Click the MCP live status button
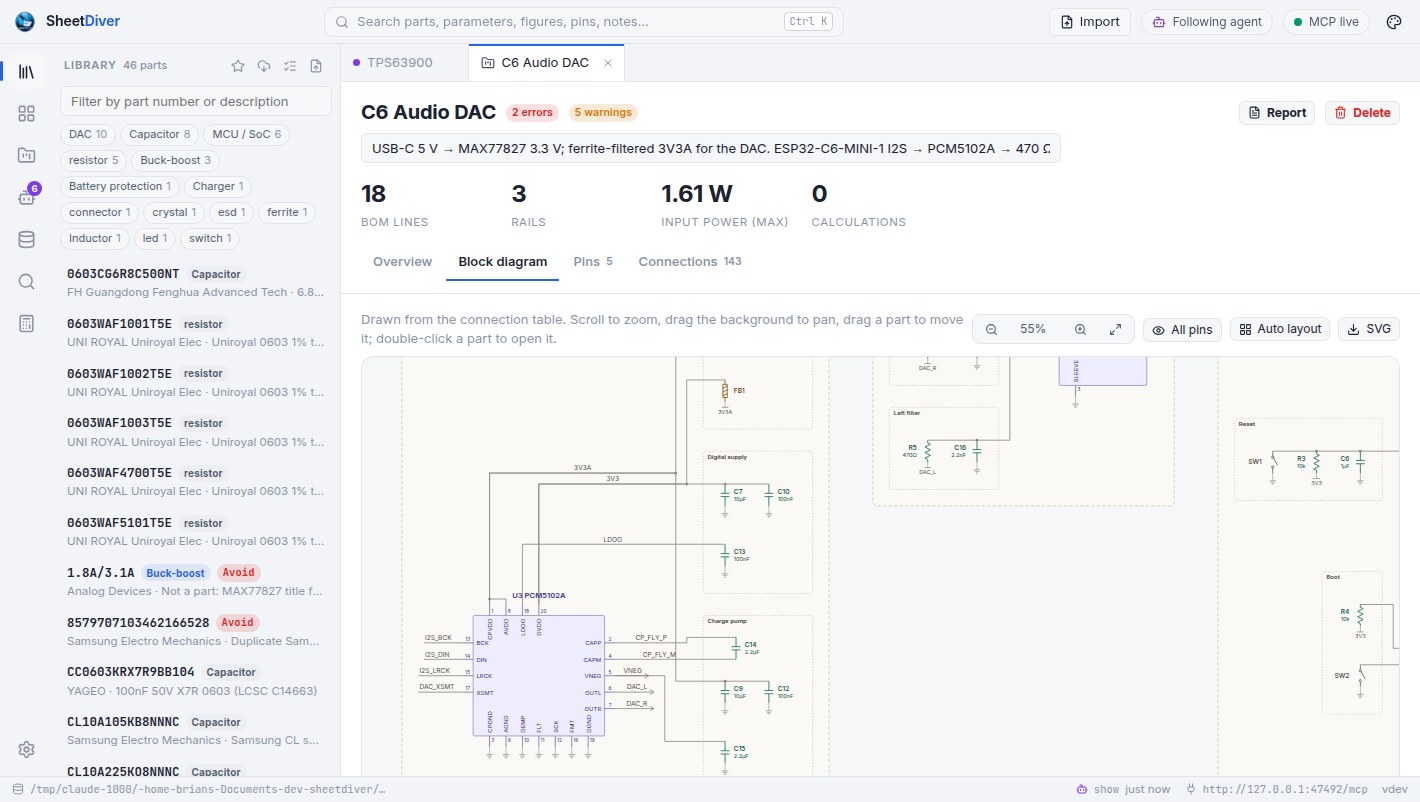The height and width of the screenshot is (802, 1420). click(1325, 22)
